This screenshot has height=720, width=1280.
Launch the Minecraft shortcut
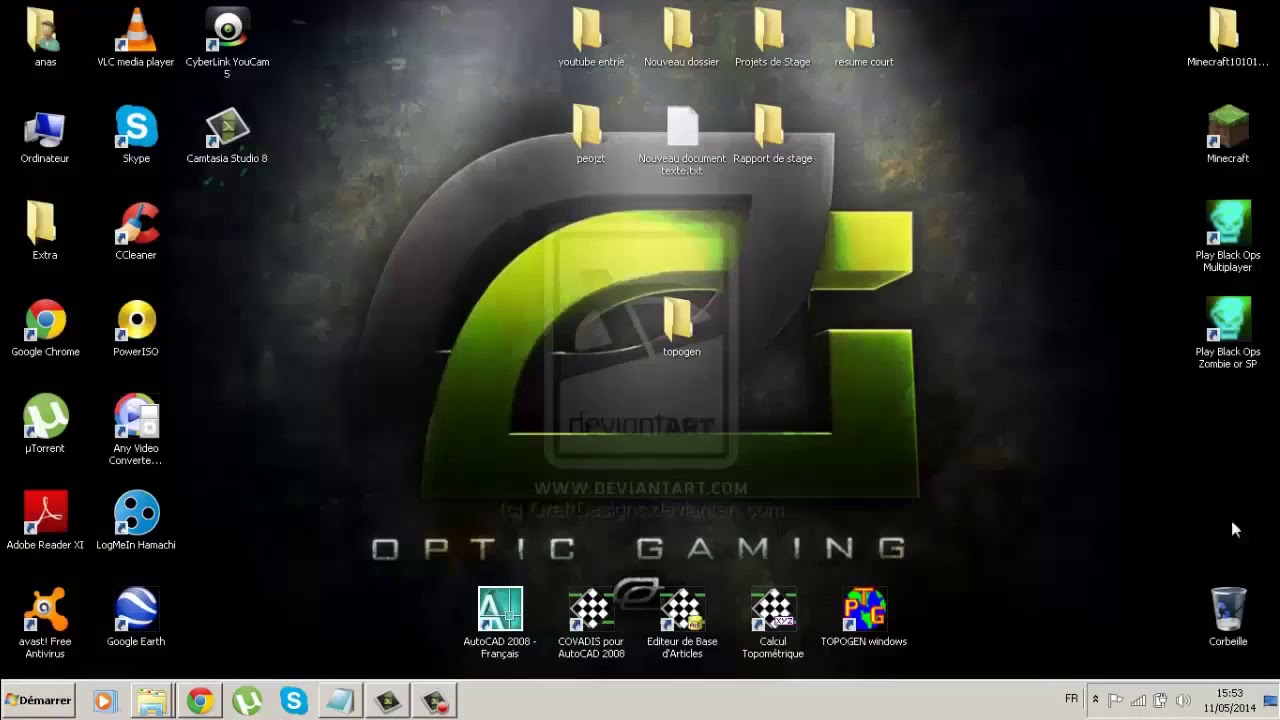click(1228, 135)
